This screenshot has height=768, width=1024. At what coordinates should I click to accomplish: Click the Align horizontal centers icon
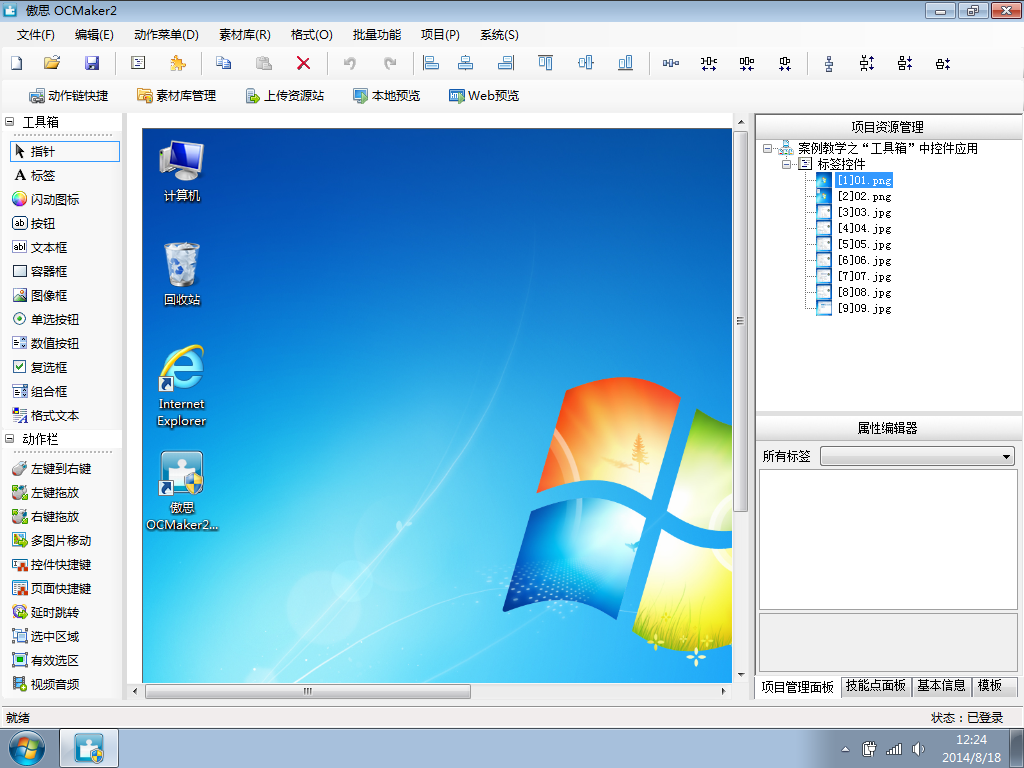[466, 63]
